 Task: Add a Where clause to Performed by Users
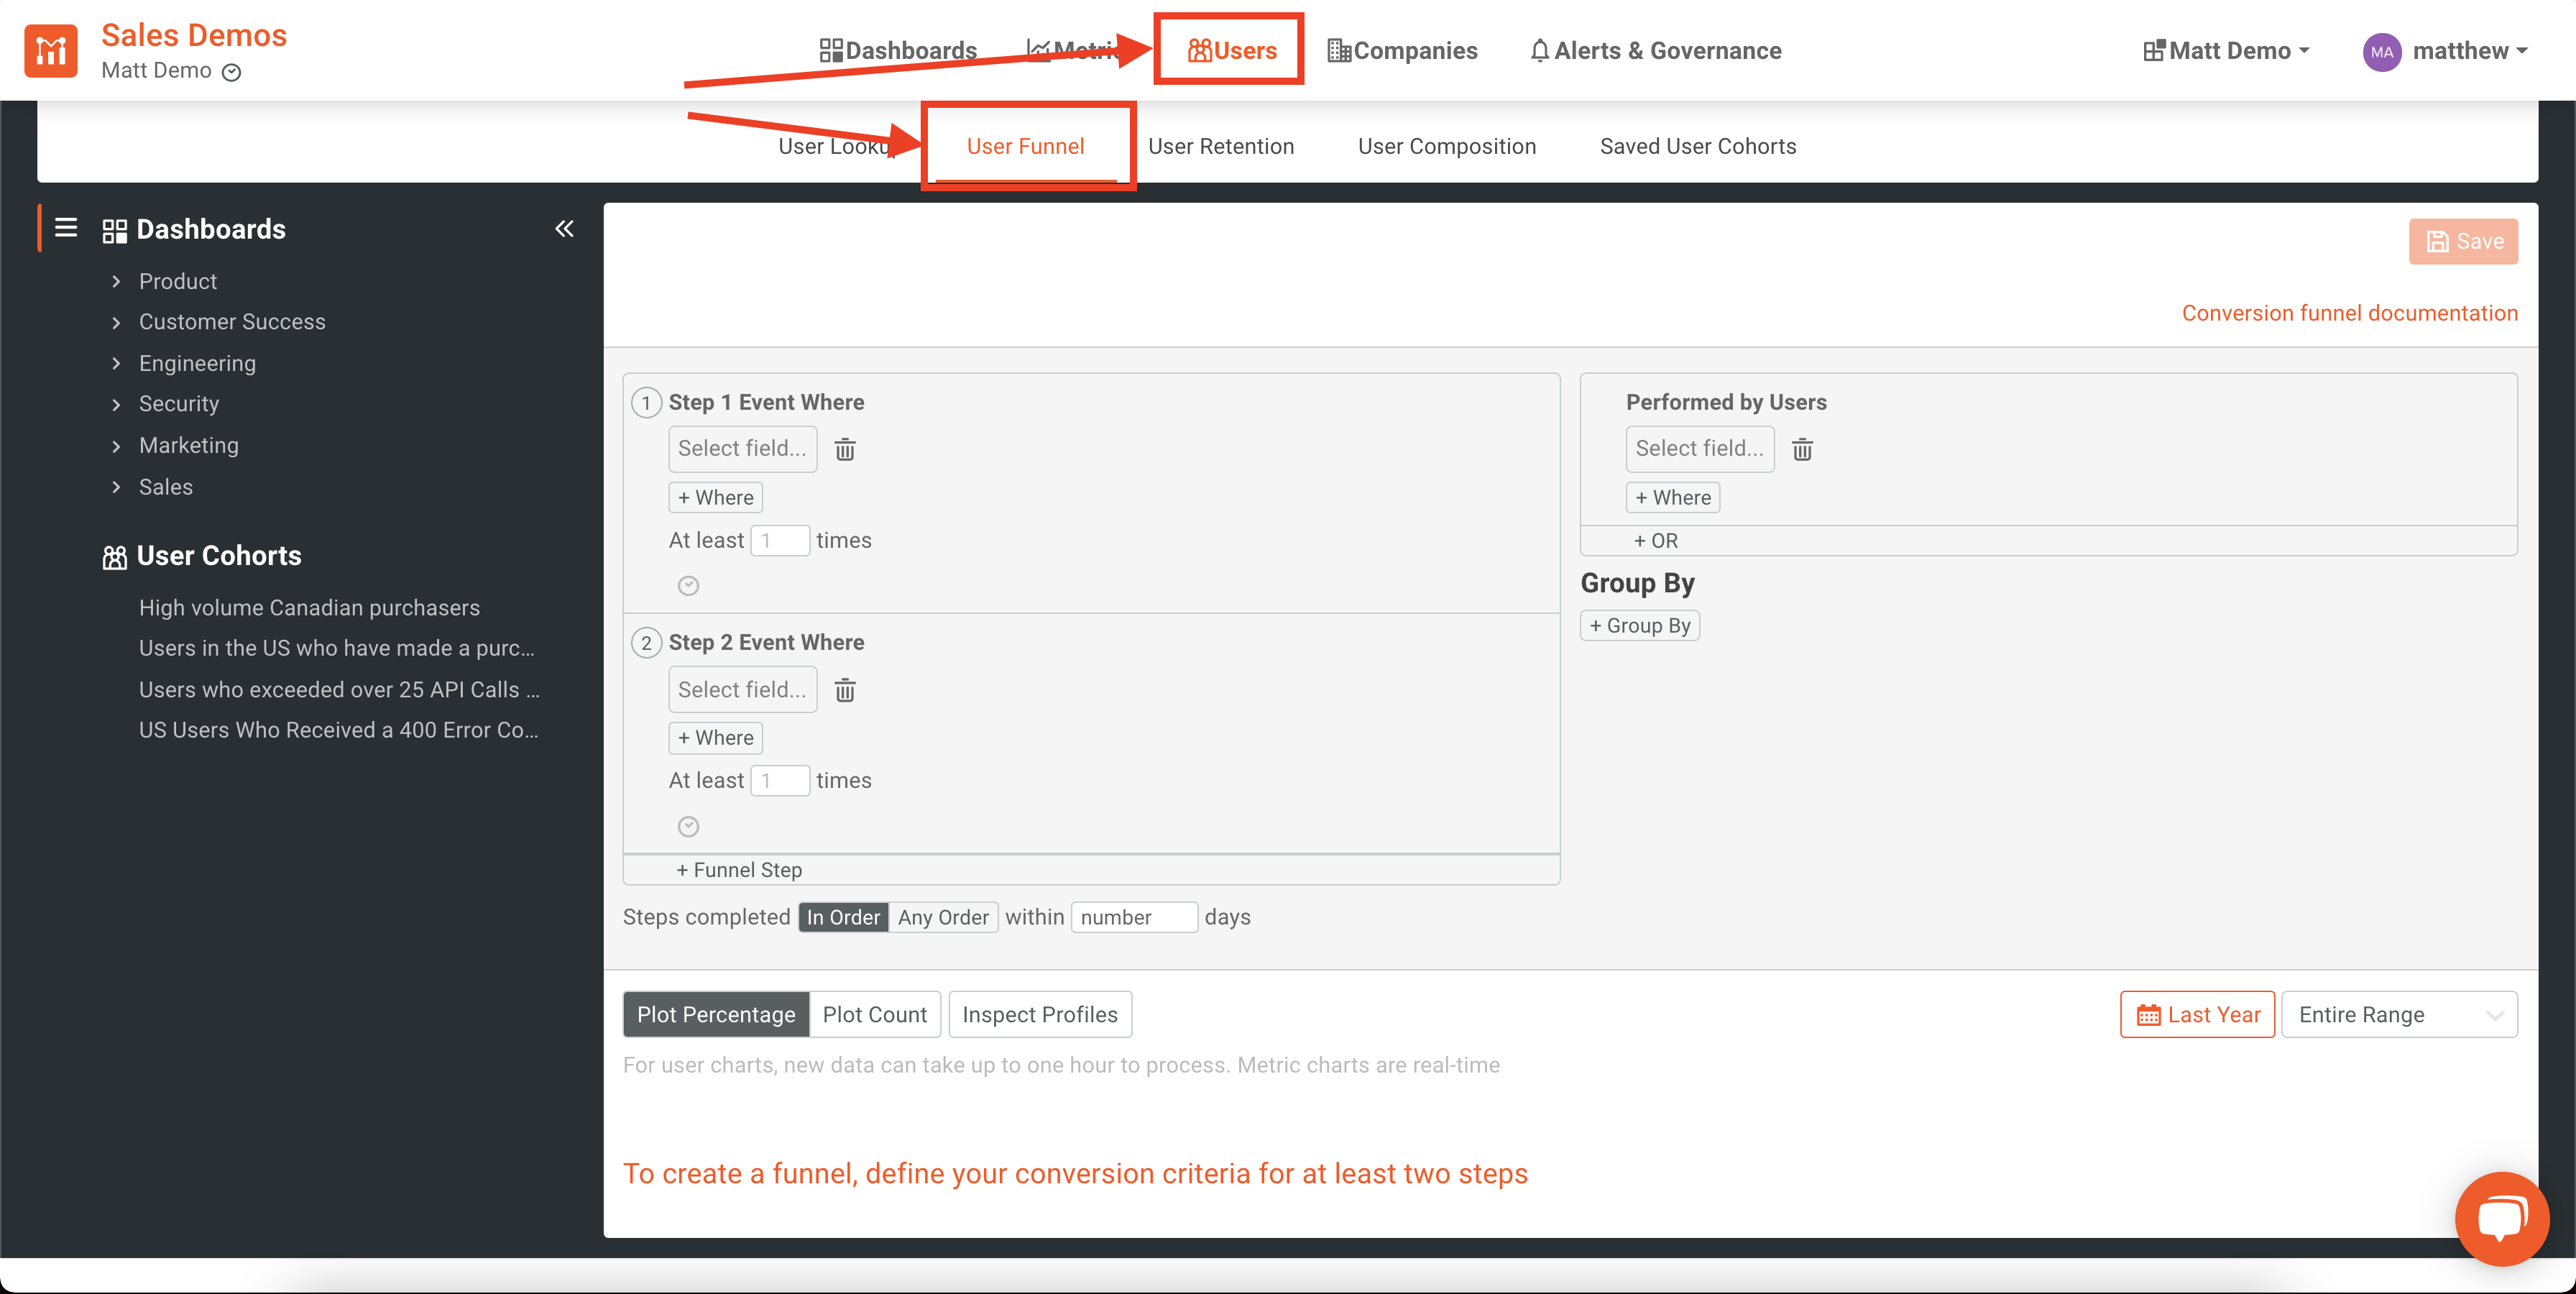click(1673, 497)
